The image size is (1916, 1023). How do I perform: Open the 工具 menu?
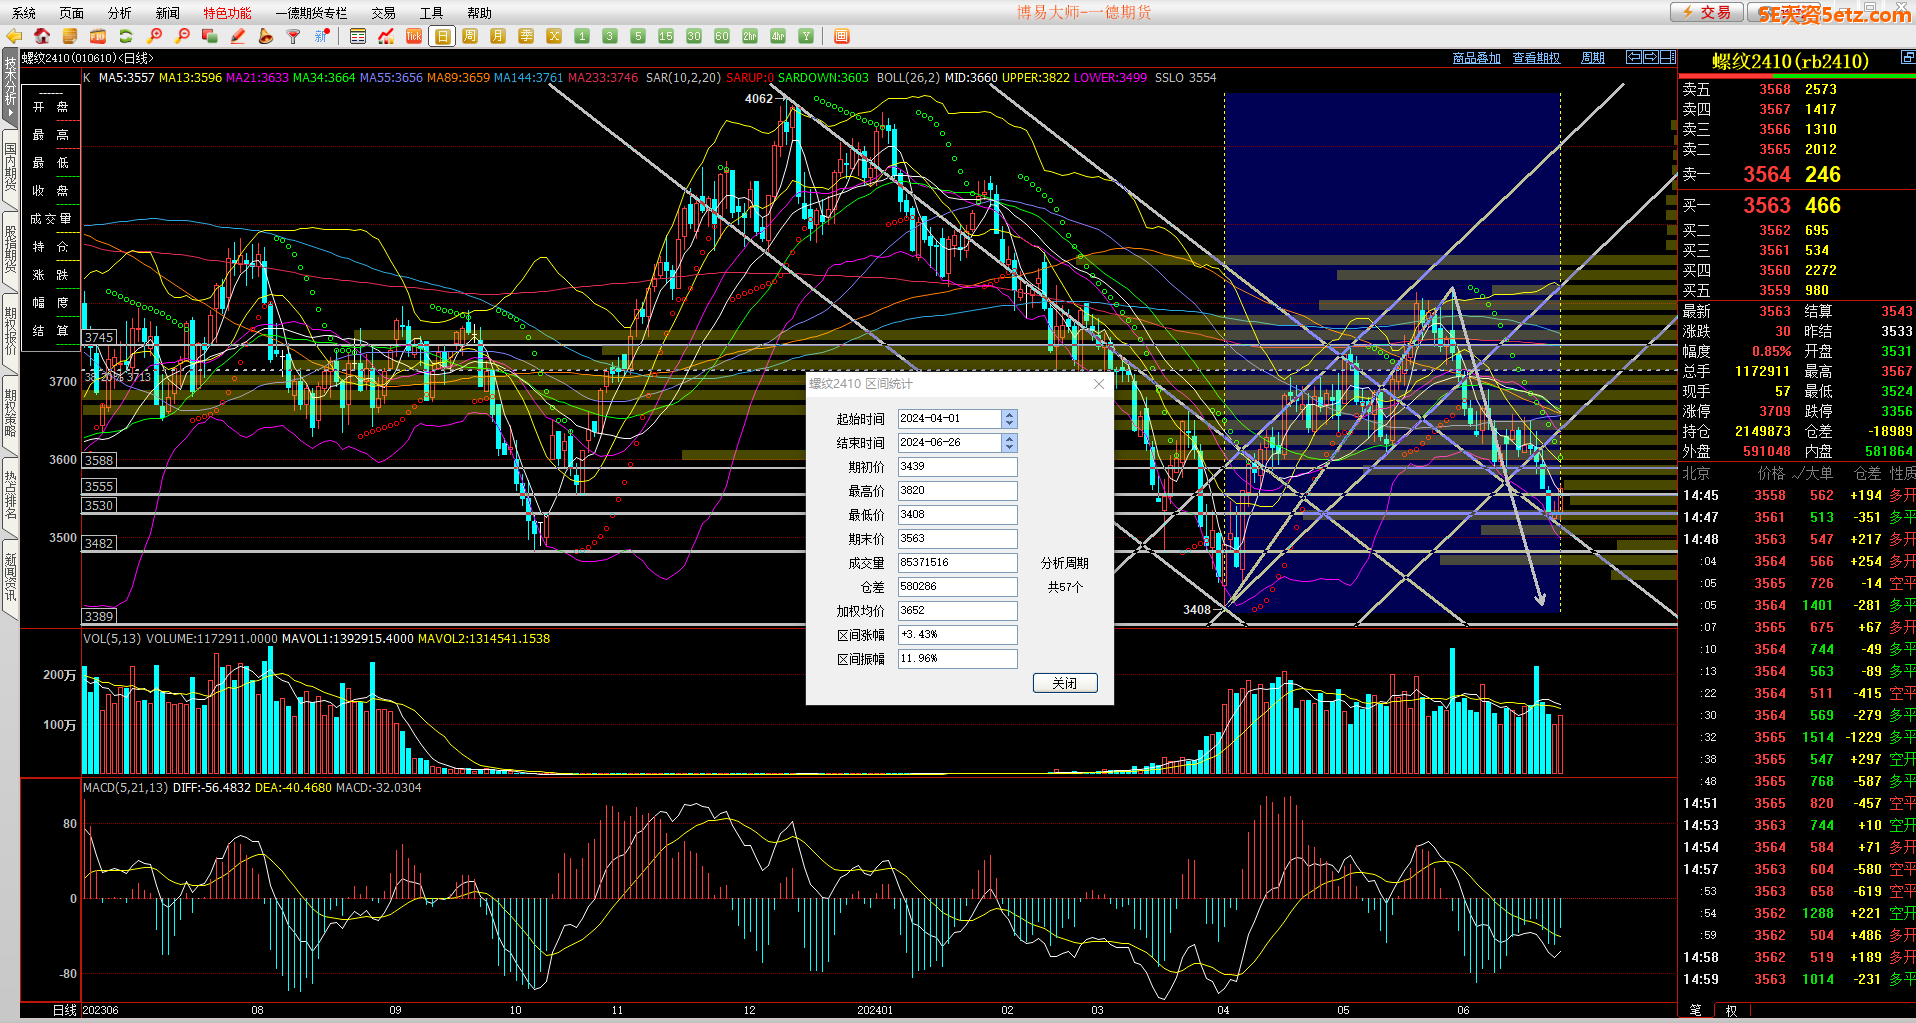[x=432, y=13]
